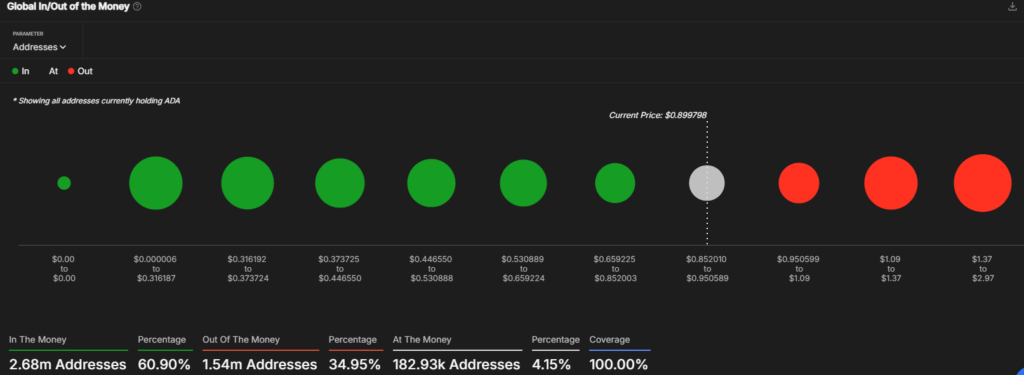This screenshot has height=375, width=1024.
Task: Select the red bubble for $1.37 to $2.97
Action: click(x=982, y=183)
